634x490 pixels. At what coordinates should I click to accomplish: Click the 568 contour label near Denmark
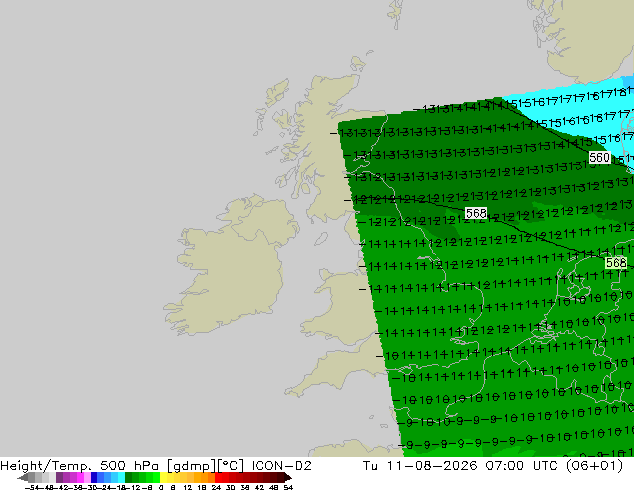pos(616,263)
